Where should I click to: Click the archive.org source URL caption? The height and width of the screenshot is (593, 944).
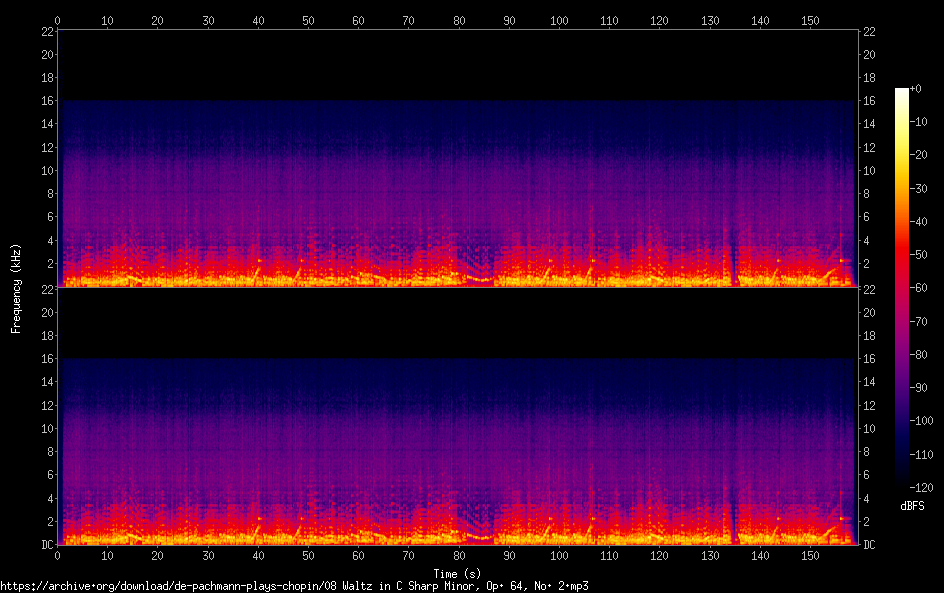click(x=294, y=586)
